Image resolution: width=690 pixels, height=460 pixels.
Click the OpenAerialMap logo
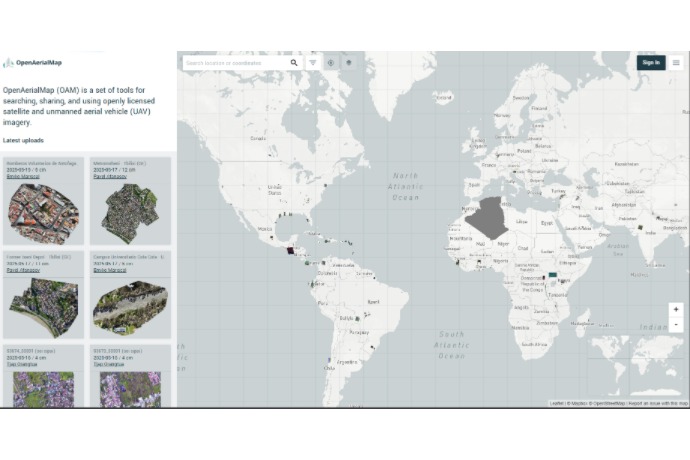[33, 63]
